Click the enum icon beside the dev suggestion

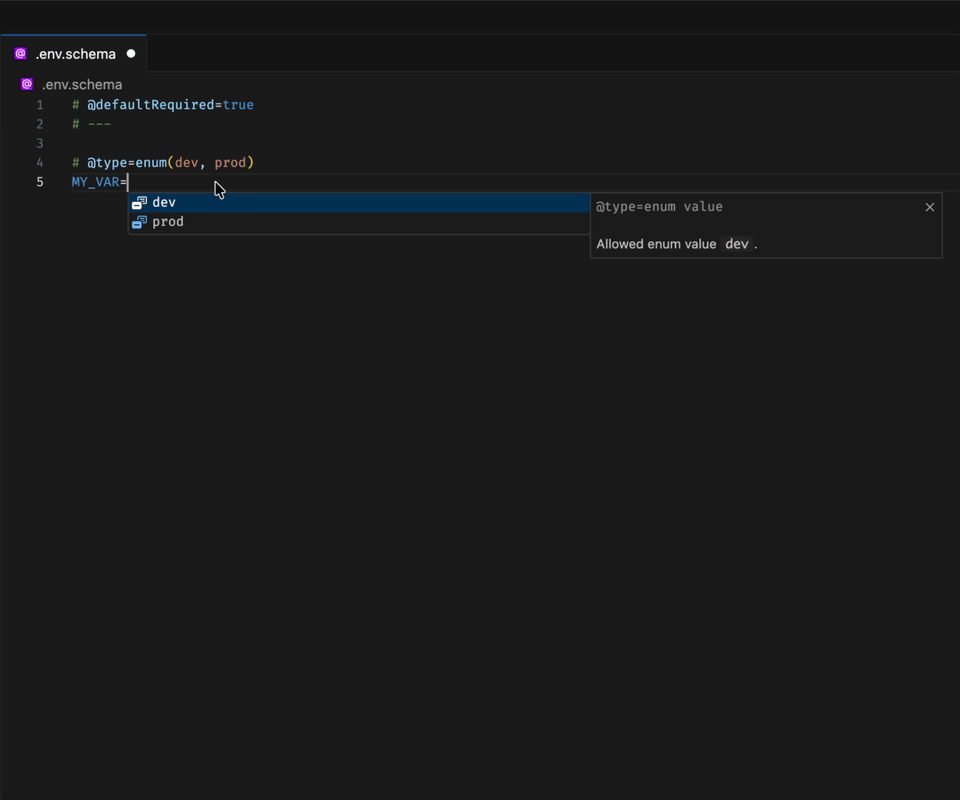coord(140,201)
